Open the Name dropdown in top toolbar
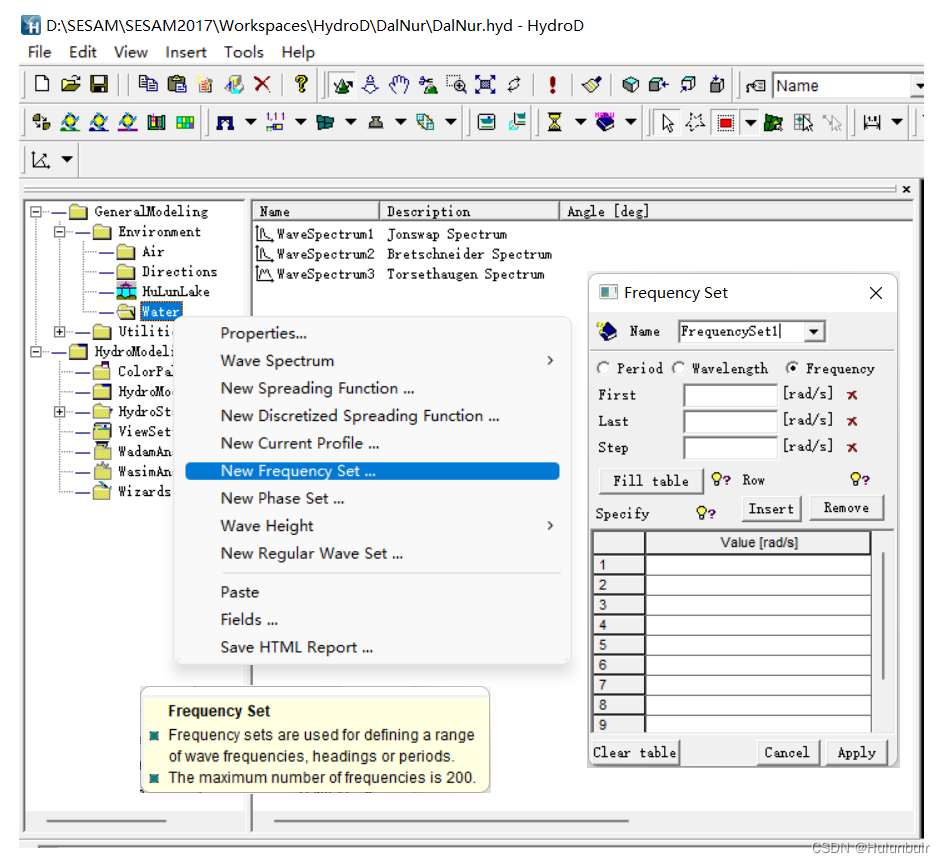The image size is (945, 863). tap(919, 86)
